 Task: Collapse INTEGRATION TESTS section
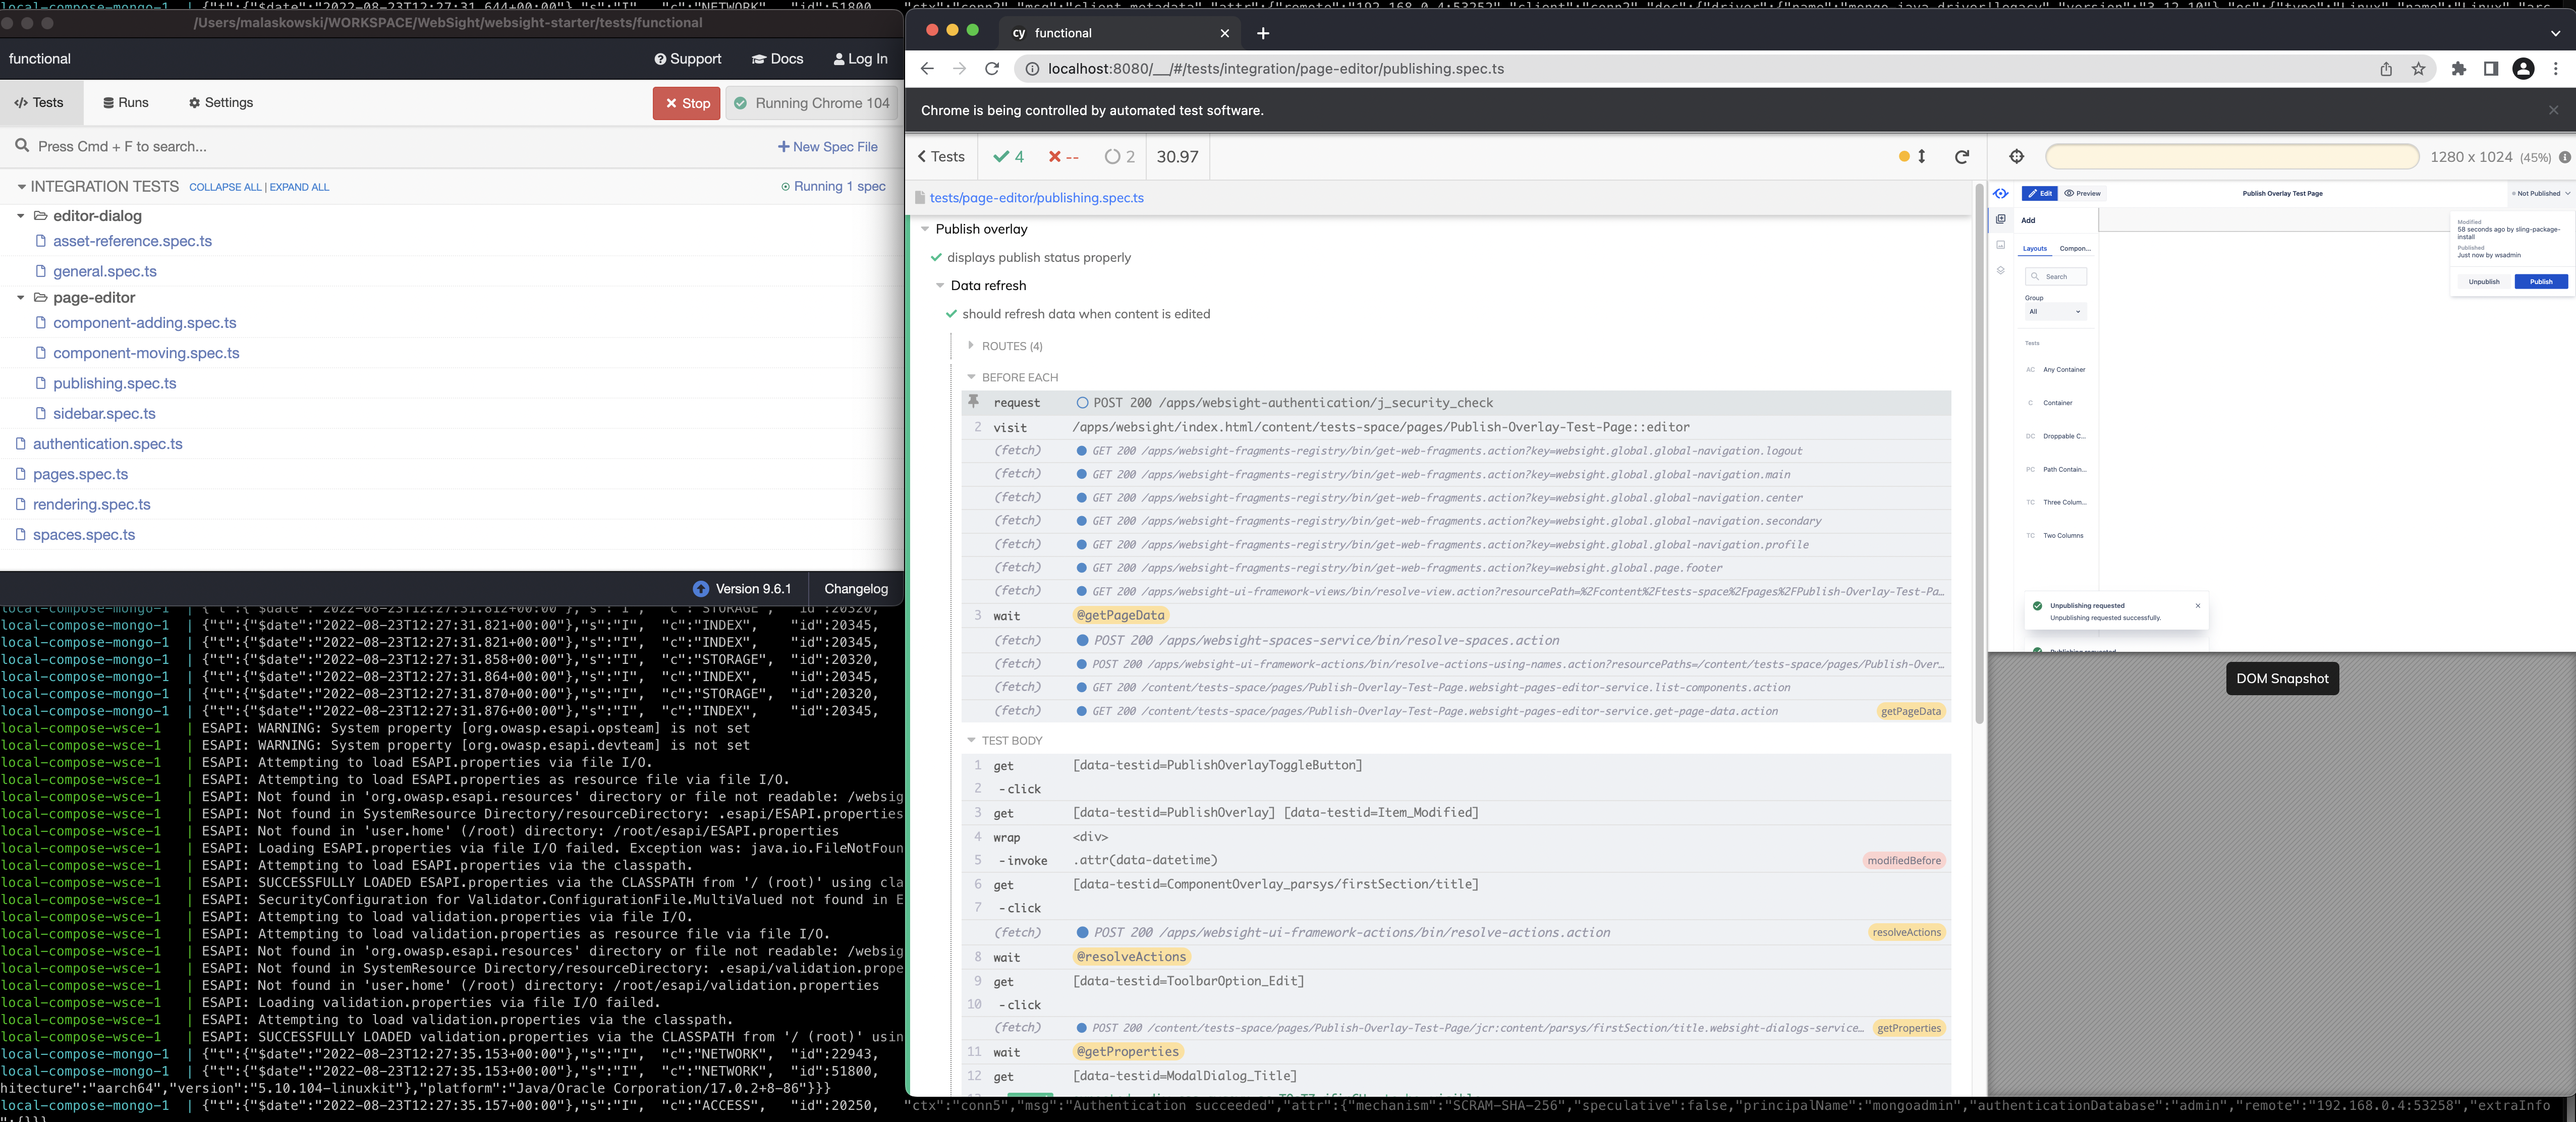(x=21, y=187)
